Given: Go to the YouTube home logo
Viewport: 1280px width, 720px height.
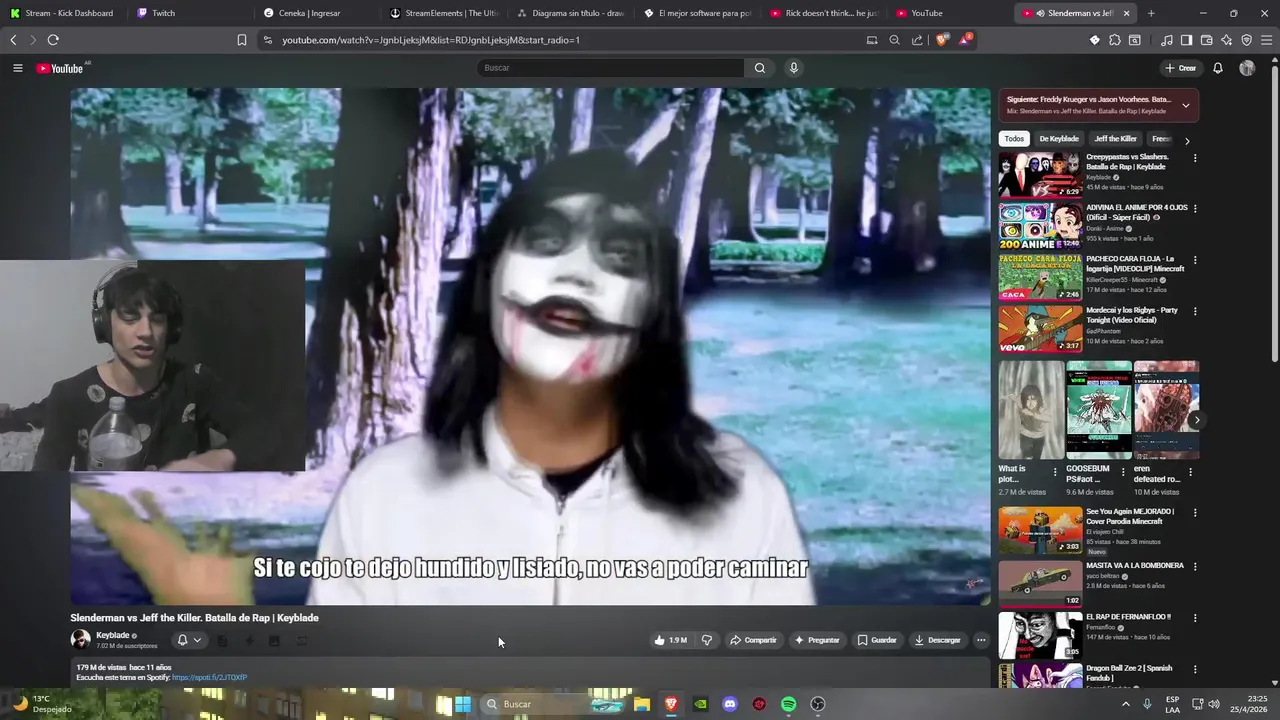Looking at the screenshot, I should pos(61,68).
